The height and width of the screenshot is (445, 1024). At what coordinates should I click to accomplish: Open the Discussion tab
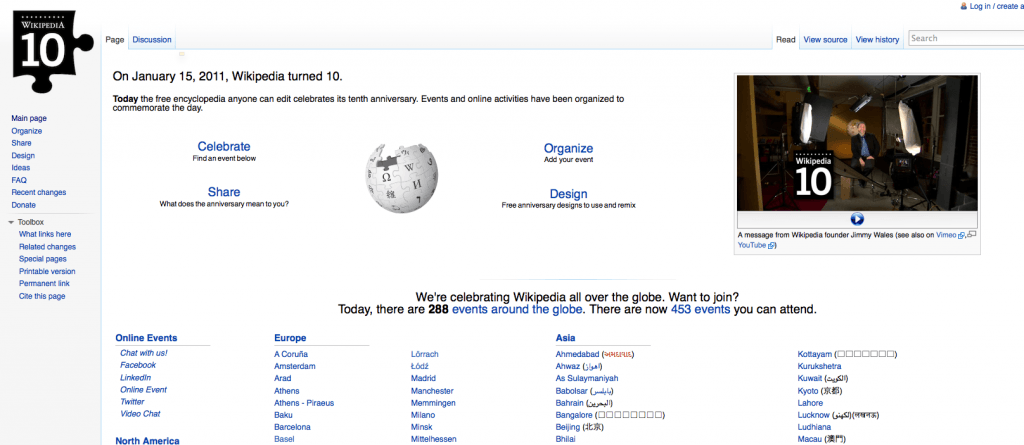pos(152,40)
